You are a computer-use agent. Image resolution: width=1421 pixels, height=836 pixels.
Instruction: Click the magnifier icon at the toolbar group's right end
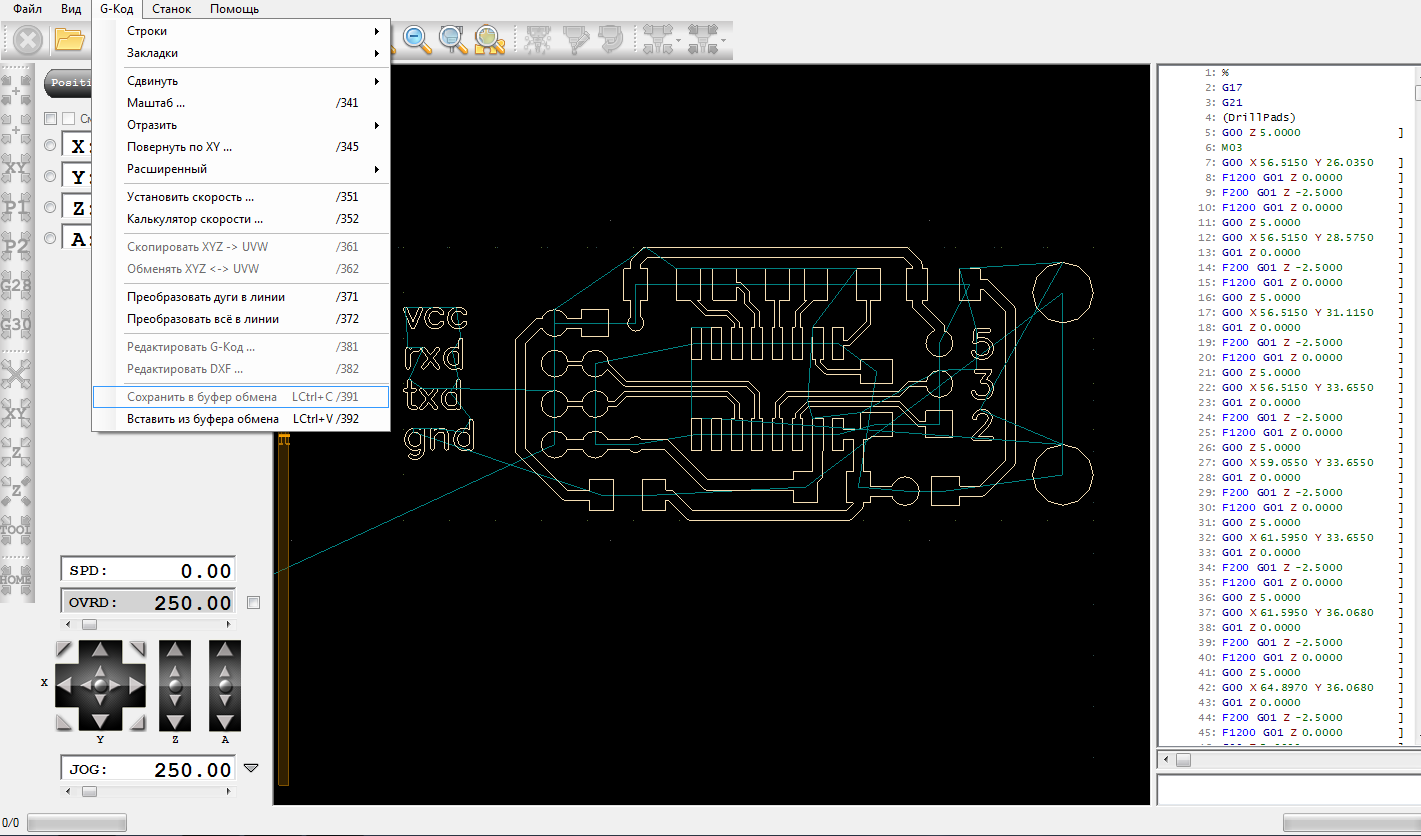pos(489,39)
